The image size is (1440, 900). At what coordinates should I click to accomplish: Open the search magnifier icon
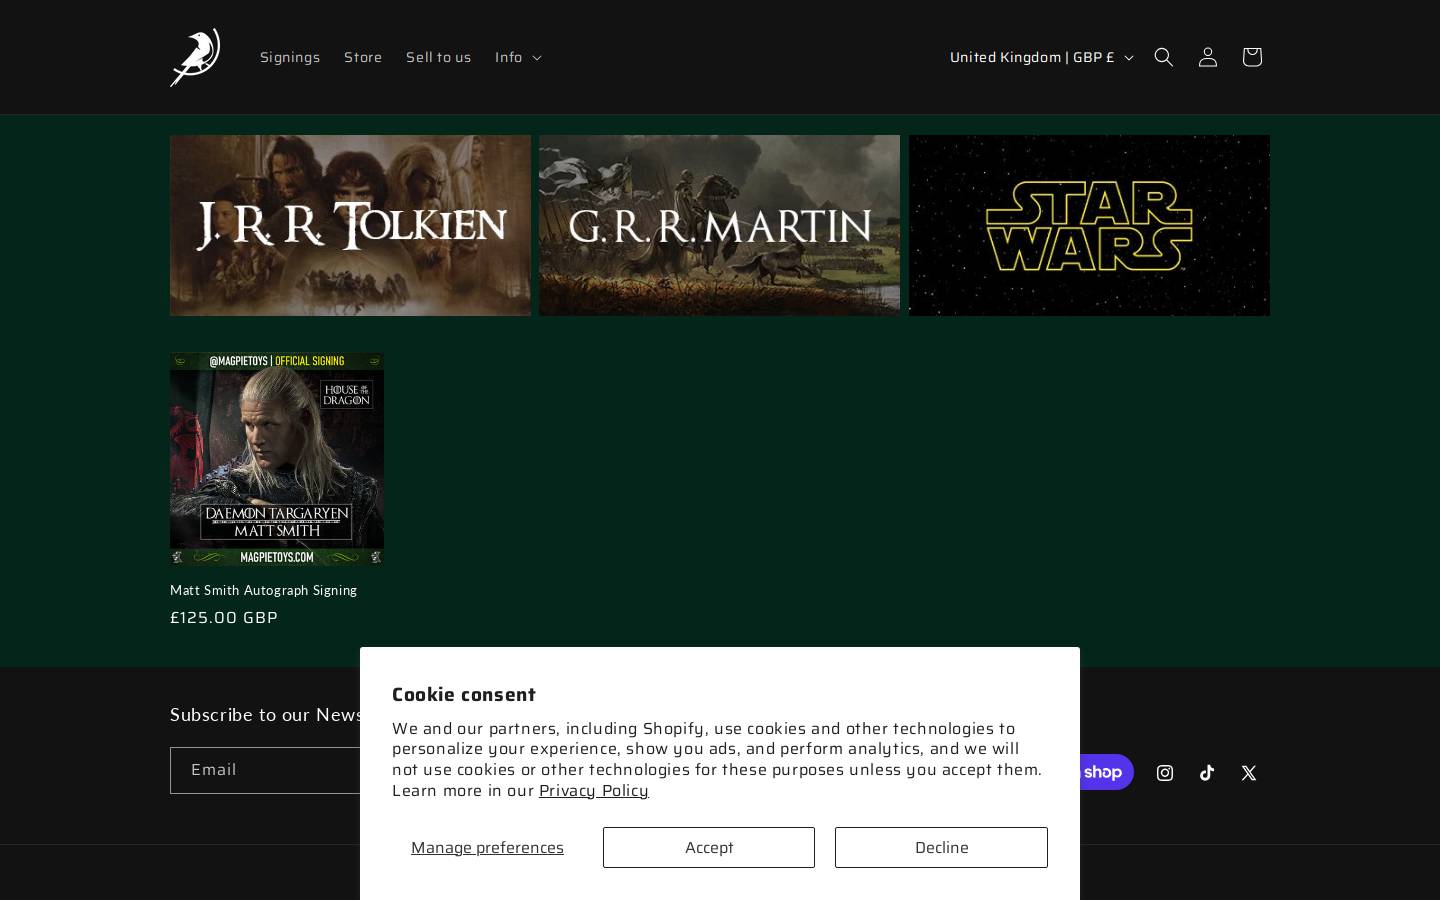coord(1164,57)
